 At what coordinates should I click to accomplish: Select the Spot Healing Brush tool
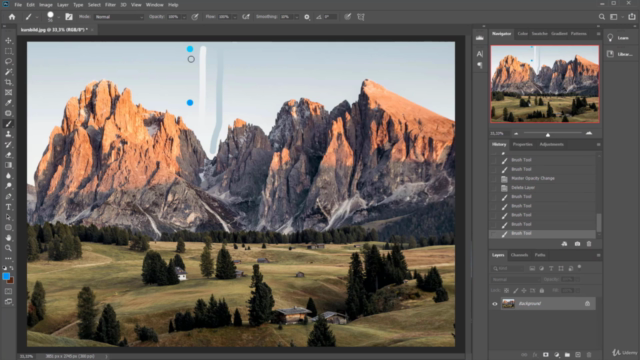click(8, 113)
